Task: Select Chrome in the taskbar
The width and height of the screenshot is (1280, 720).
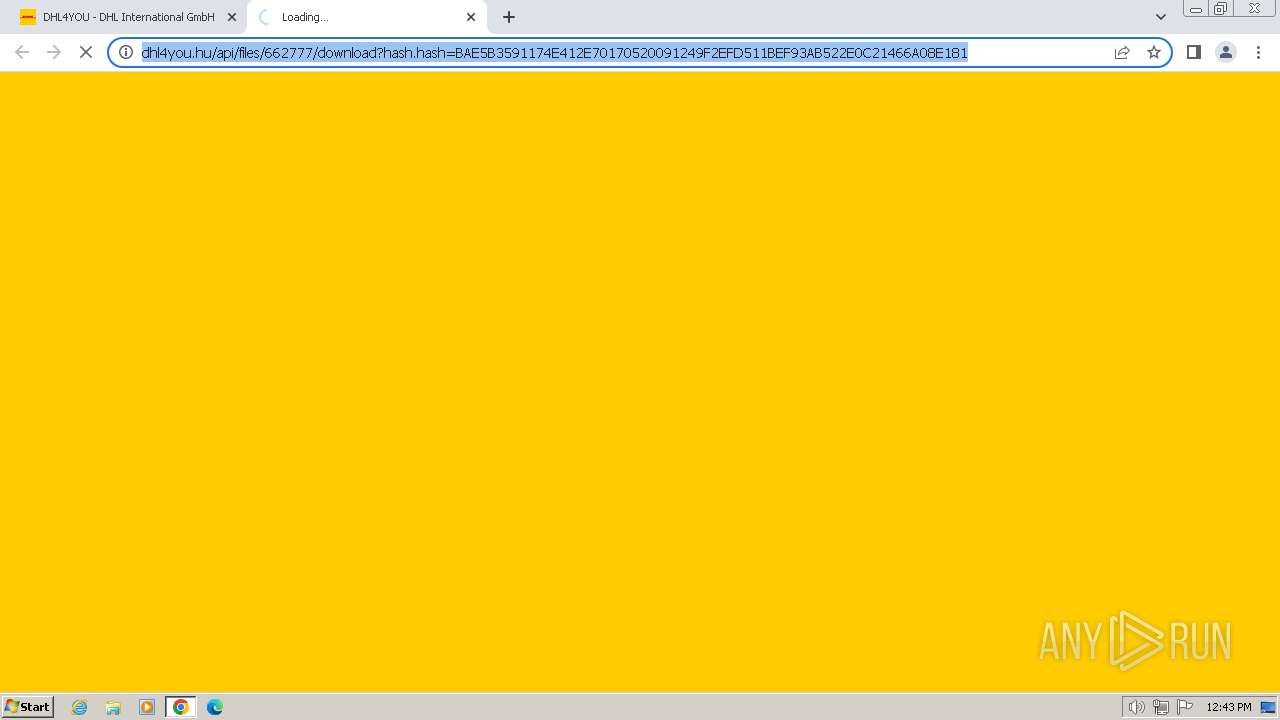Action: point(181,707)
